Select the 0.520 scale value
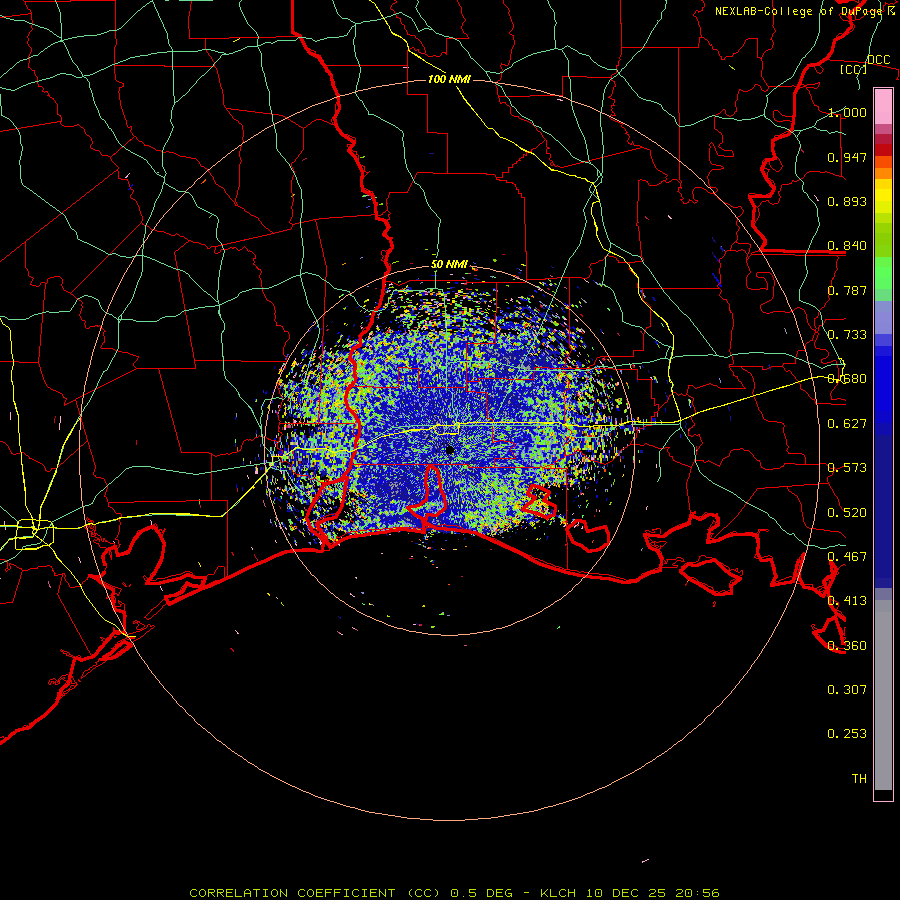The height and width of the screenshot is (900, 900). pos(847,513)
